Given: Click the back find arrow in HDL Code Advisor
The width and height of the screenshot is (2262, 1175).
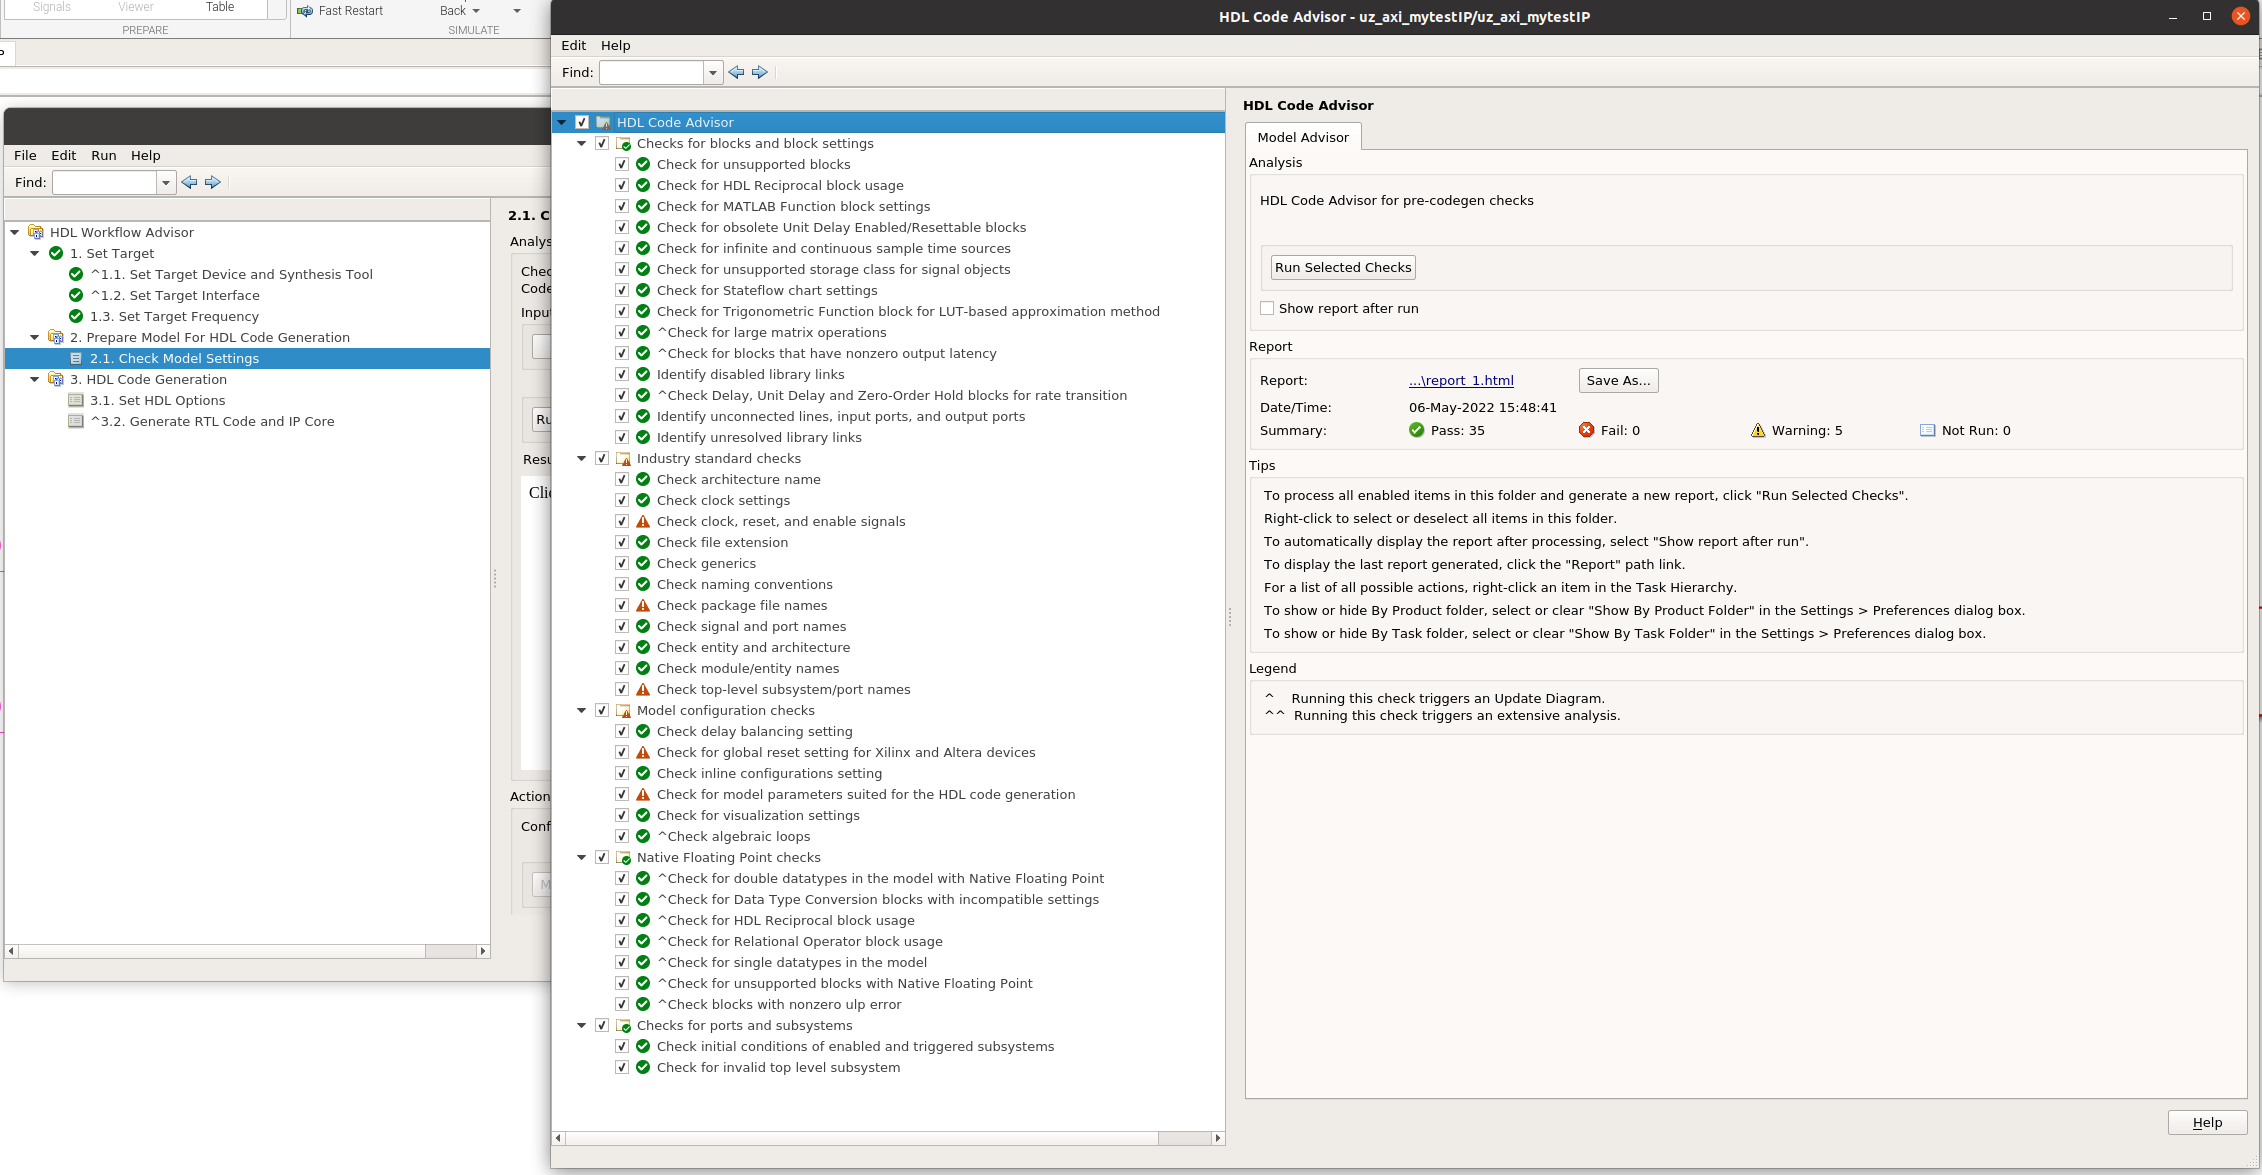Looking at the screenshot, I should point(737,72).
